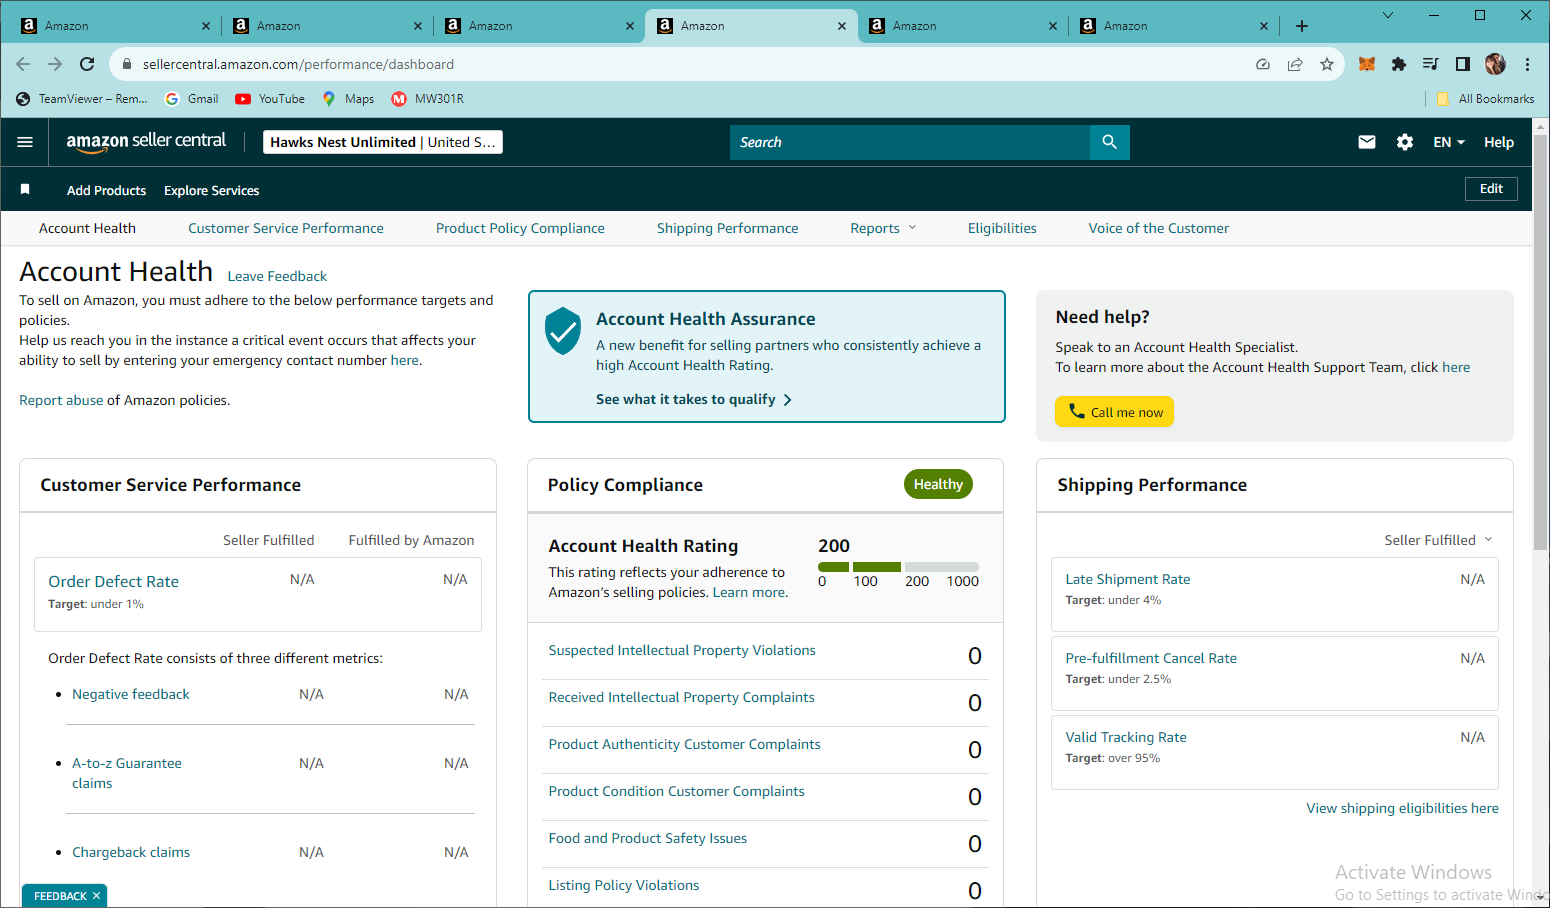Reload the page with refresh icon
The height and width of the screenshot is (908, 1550).
click(87, 64)
